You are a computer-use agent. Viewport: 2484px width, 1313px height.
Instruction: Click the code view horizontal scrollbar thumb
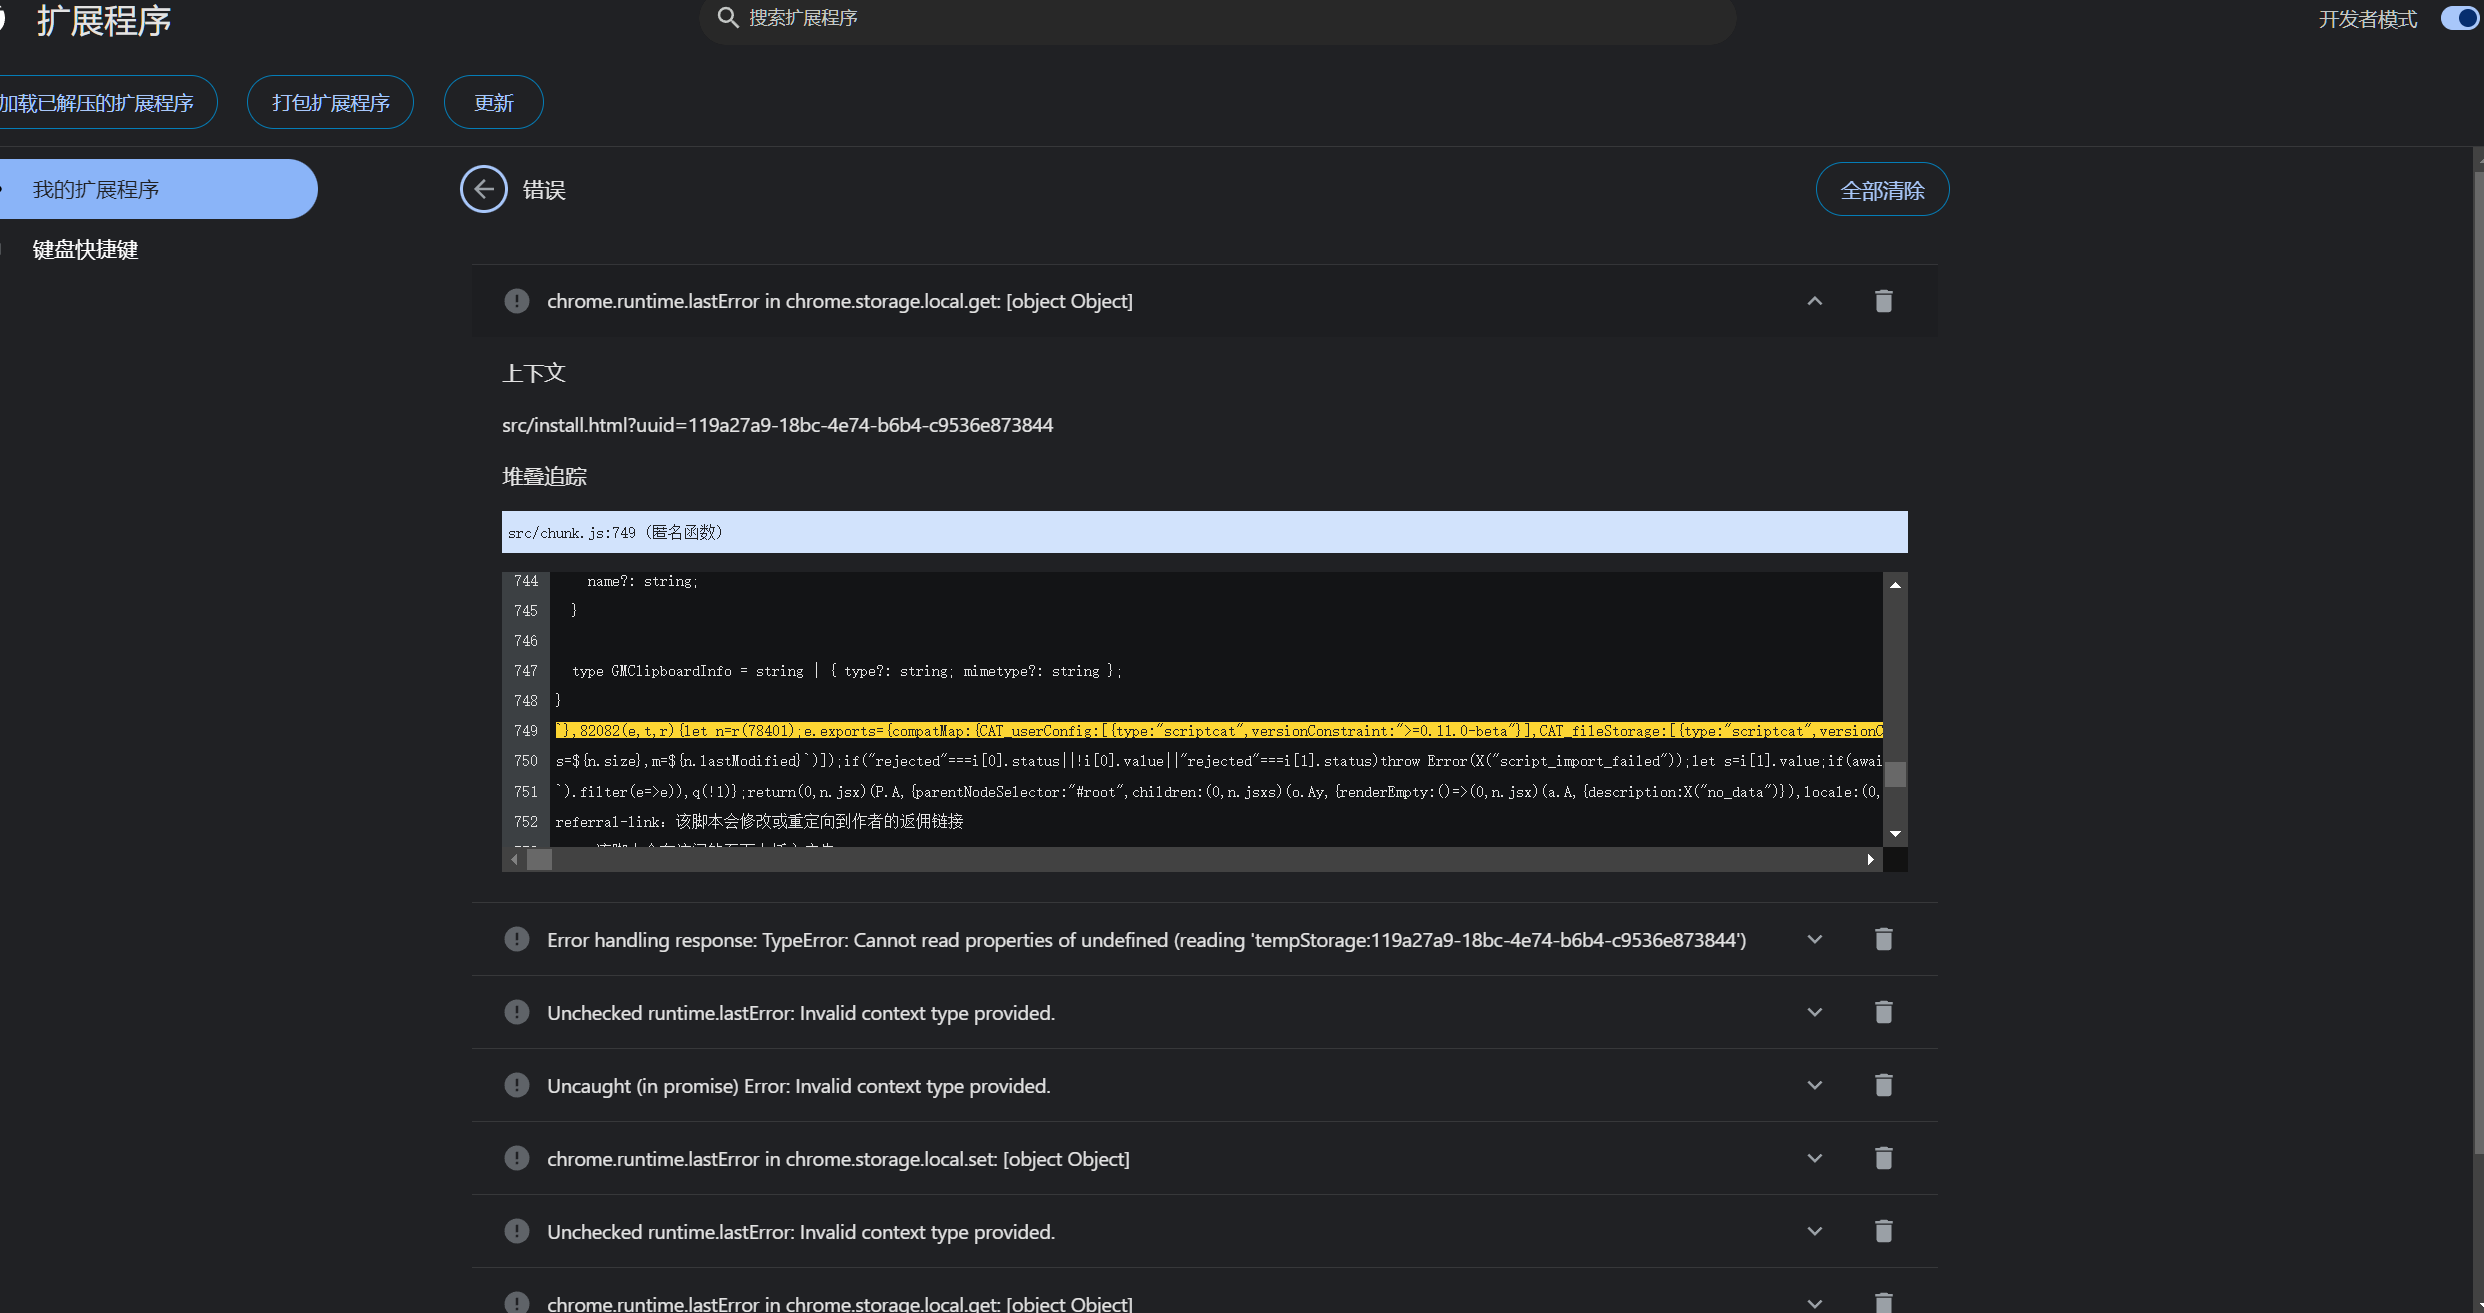pos(540,859)
